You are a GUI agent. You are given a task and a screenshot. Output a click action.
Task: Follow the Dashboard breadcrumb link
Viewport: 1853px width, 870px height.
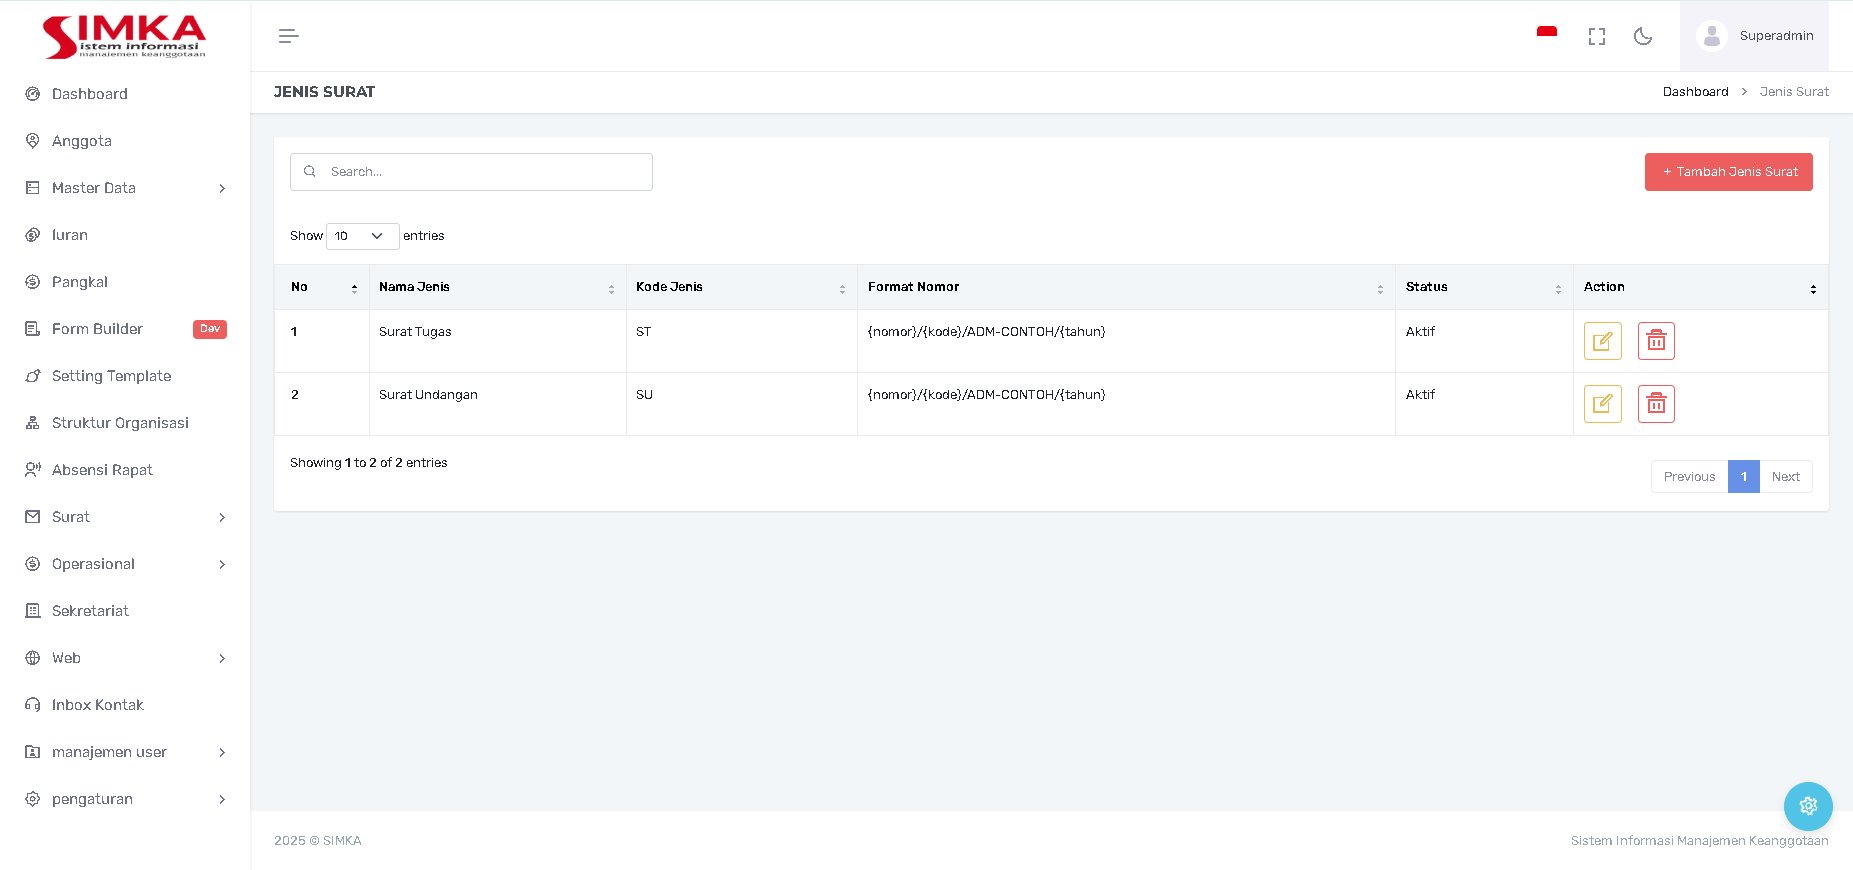(1695, 92)
